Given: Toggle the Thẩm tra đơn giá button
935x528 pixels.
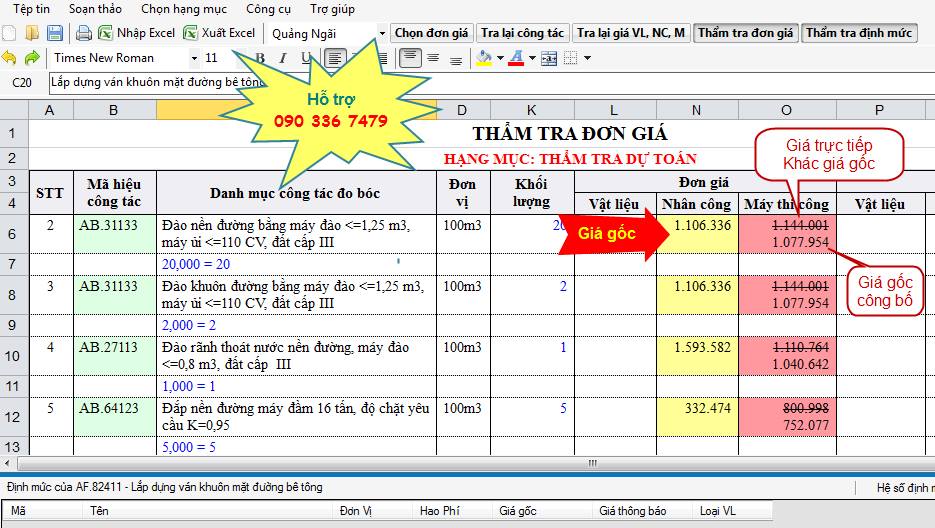Looking at the screenshot, I should (x=745, y=33).
